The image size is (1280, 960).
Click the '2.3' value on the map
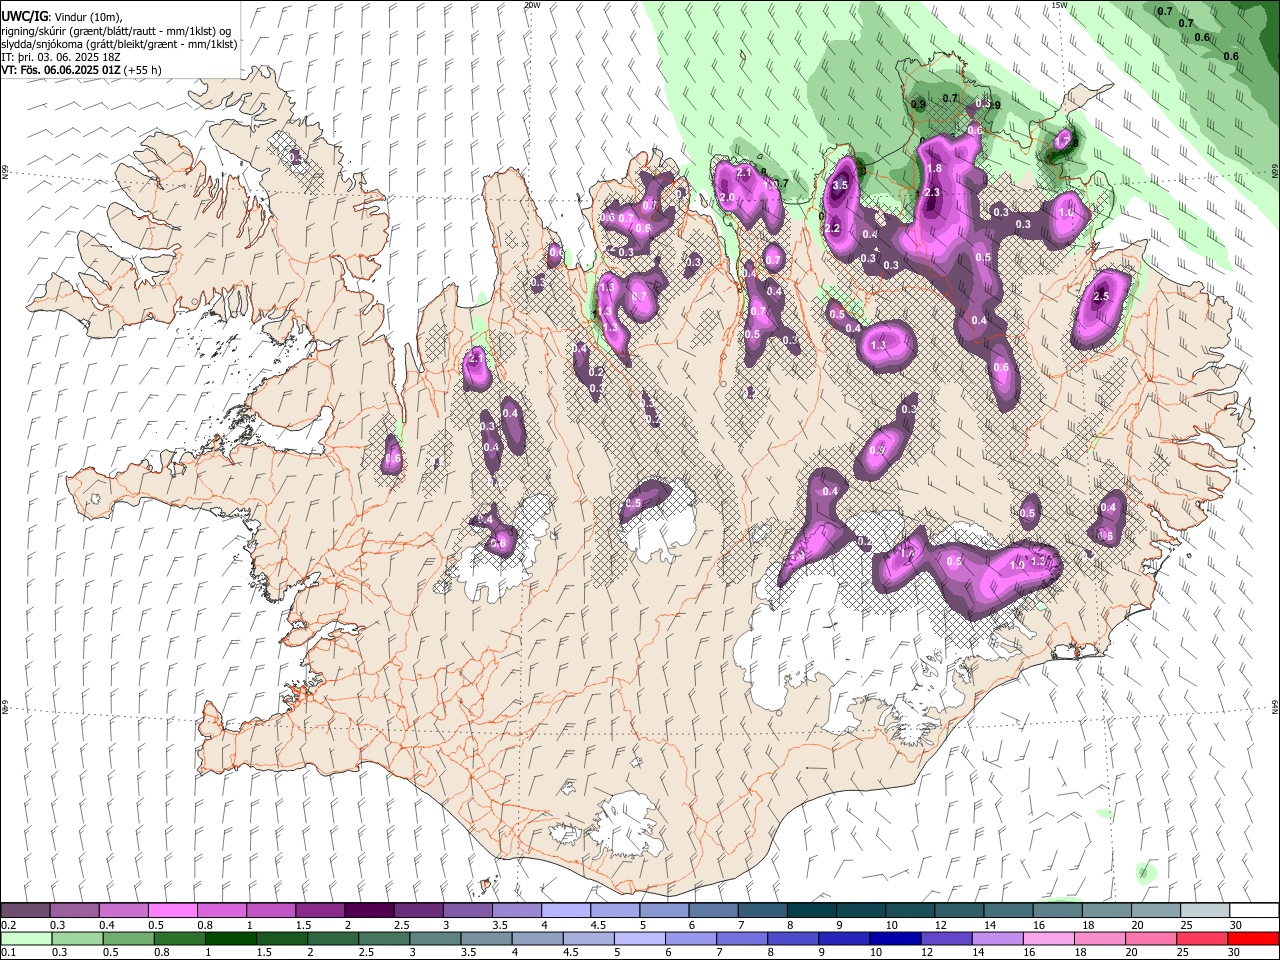coord(933,192)
